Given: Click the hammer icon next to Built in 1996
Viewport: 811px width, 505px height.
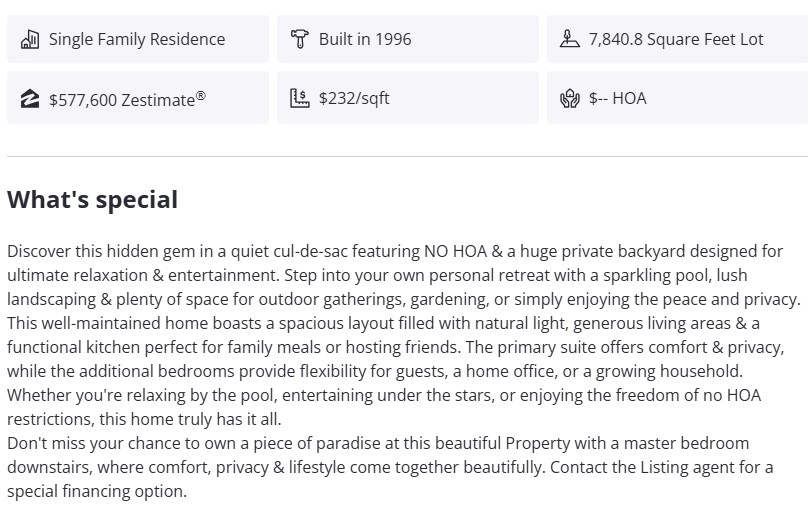Looking at the screenshot, I should click(x=299, y=40).
